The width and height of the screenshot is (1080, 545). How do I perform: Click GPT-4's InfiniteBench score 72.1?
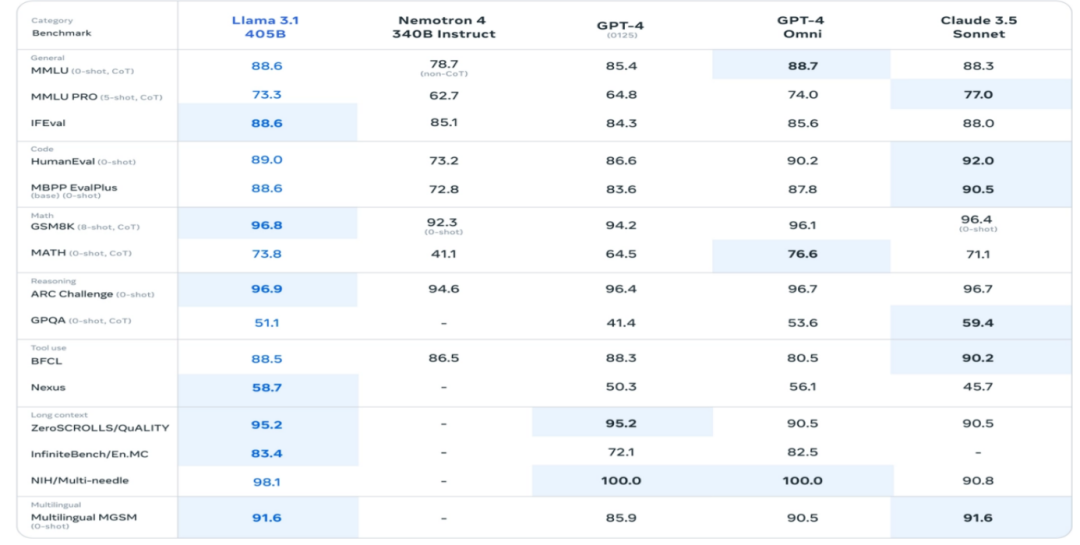[621, 452]
